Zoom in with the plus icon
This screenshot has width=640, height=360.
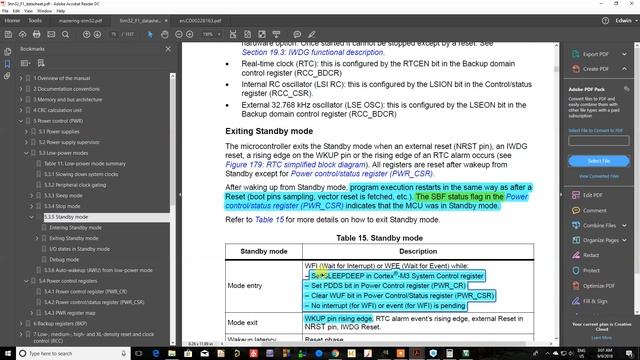point(190,35)
